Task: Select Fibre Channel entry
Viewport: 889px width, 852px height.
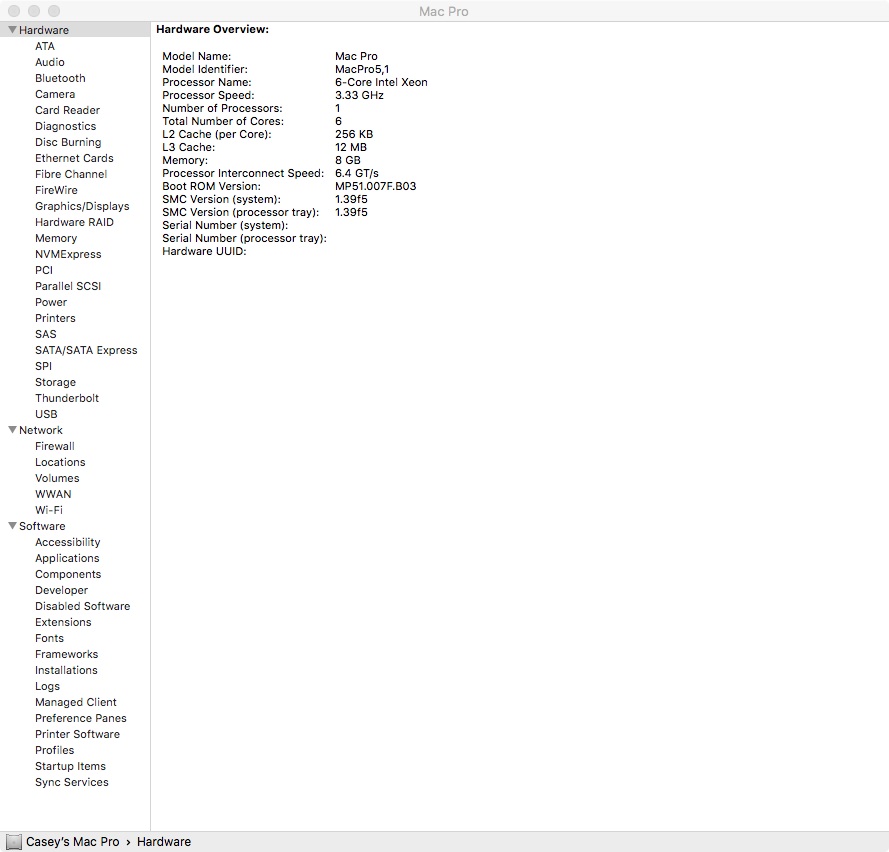Action: click(71, 174)
